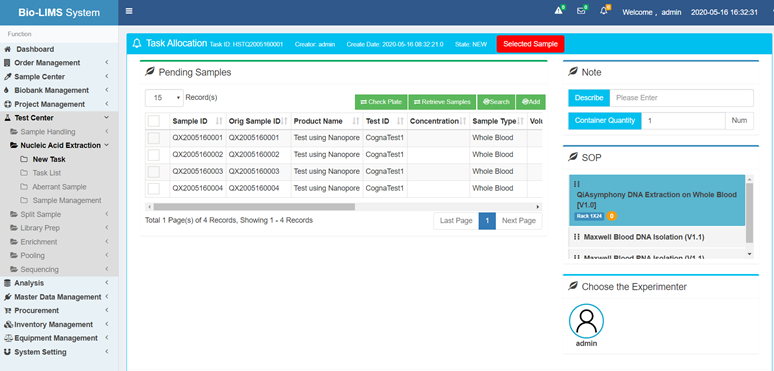Click the Test Center flask icon

click(7, 118)
